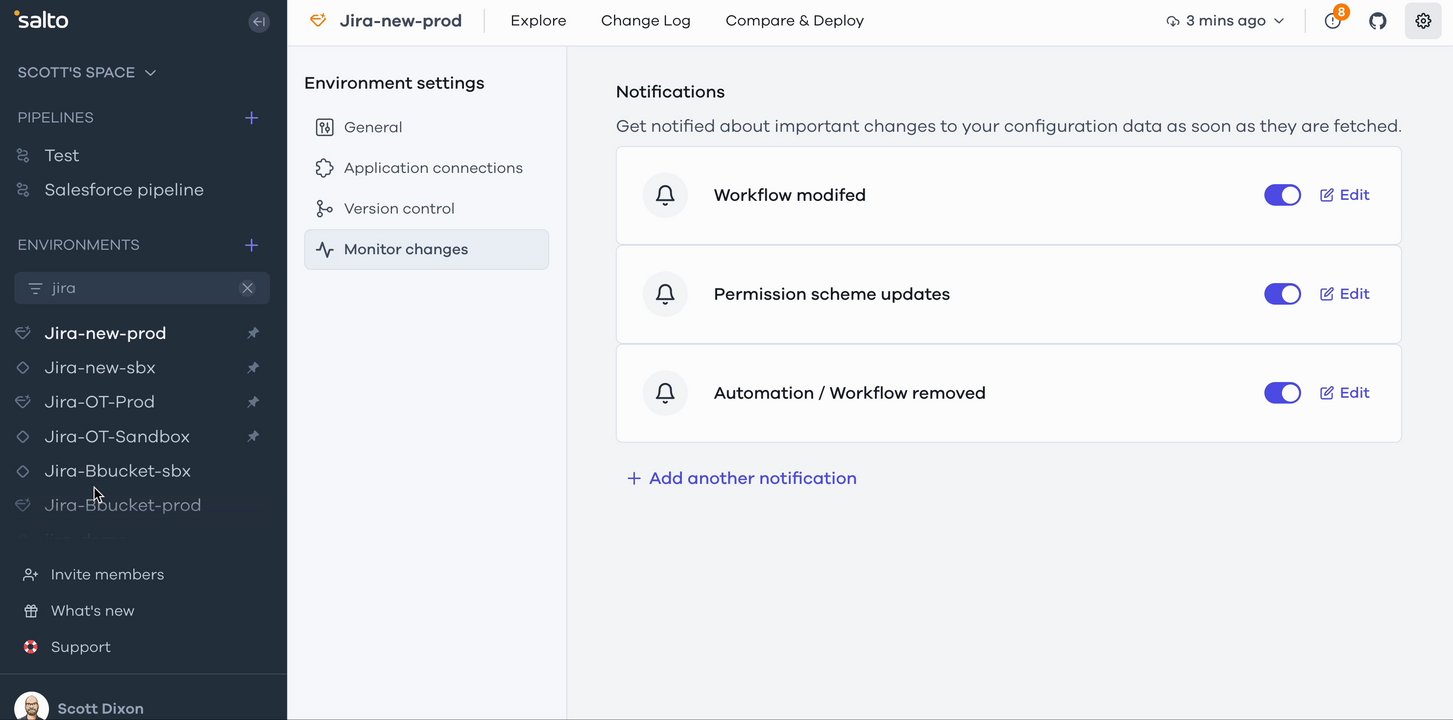Image resolution: width=1453 pixels, height=720 pixels.
Task: Toggle Automation / Workflow removed notification
Action: [x=1282, y=393]
